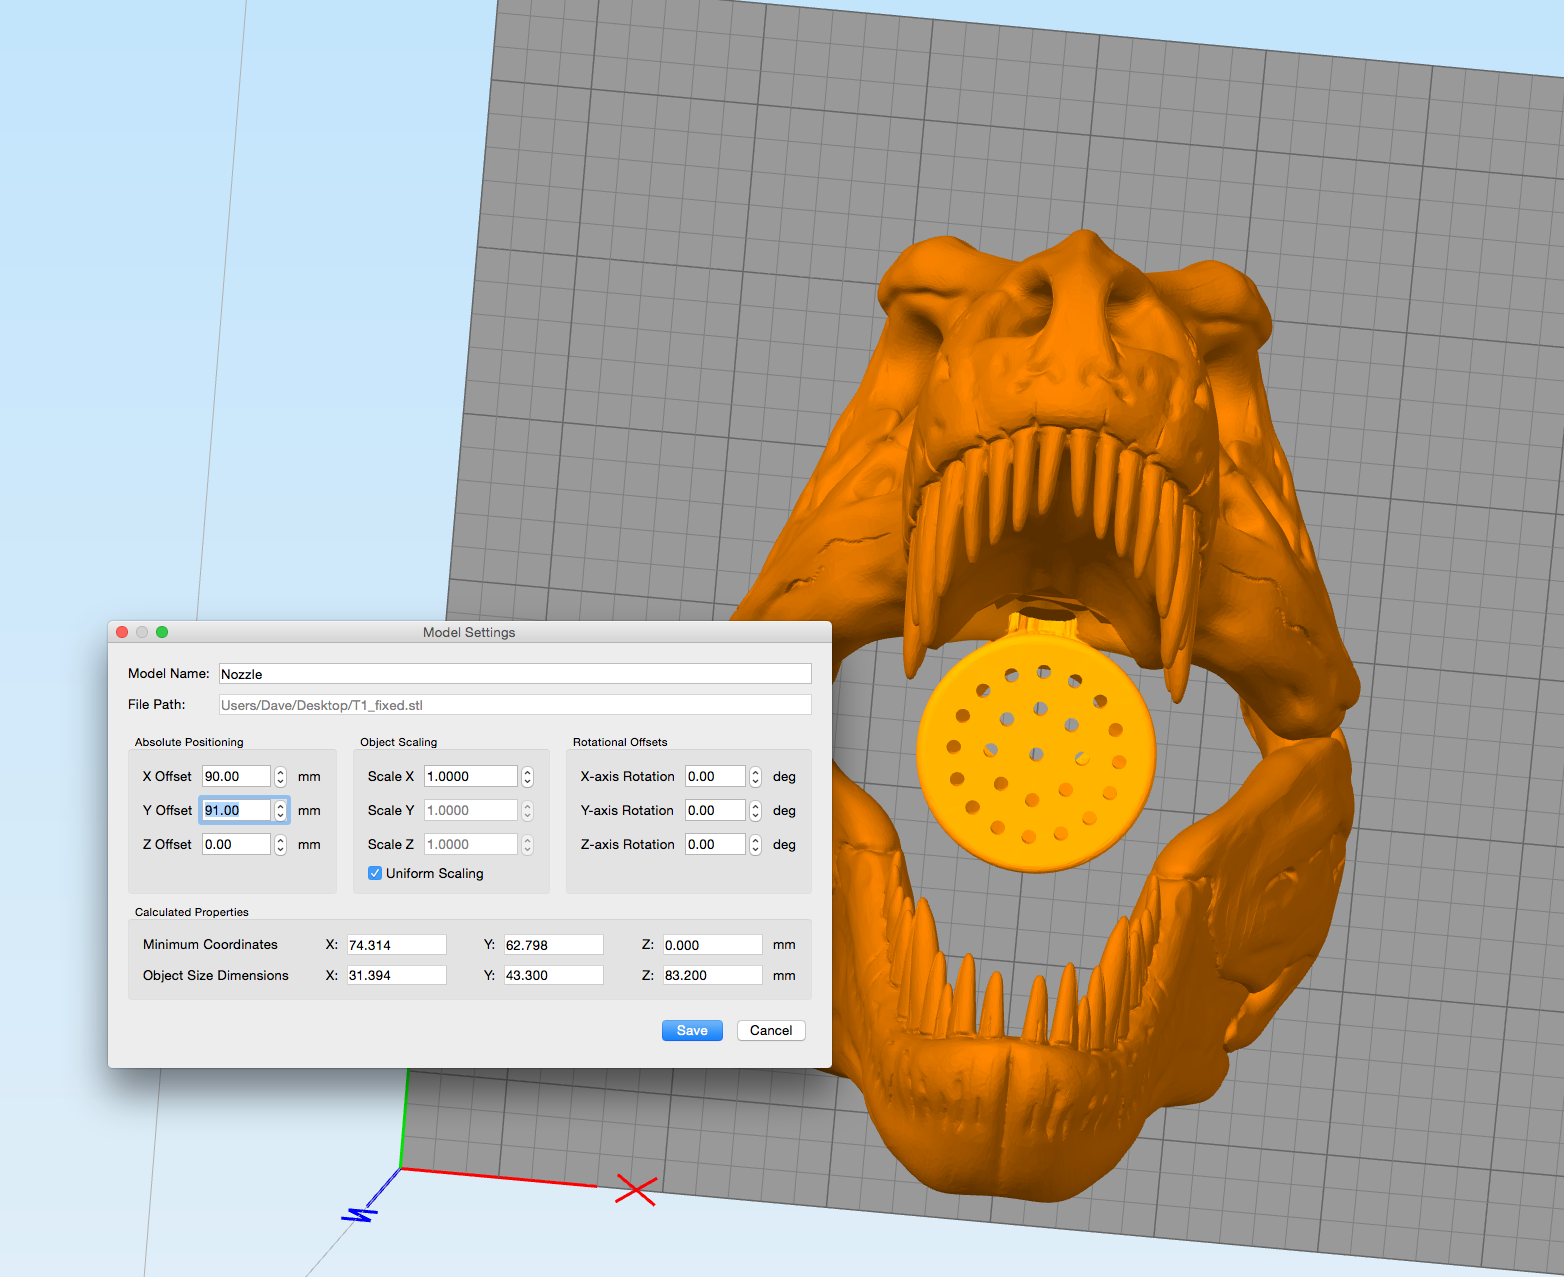Viewport: 1564px width, 1277px height.
Task: Focus the Z-axis Rotation field
Action: (715, 844)
